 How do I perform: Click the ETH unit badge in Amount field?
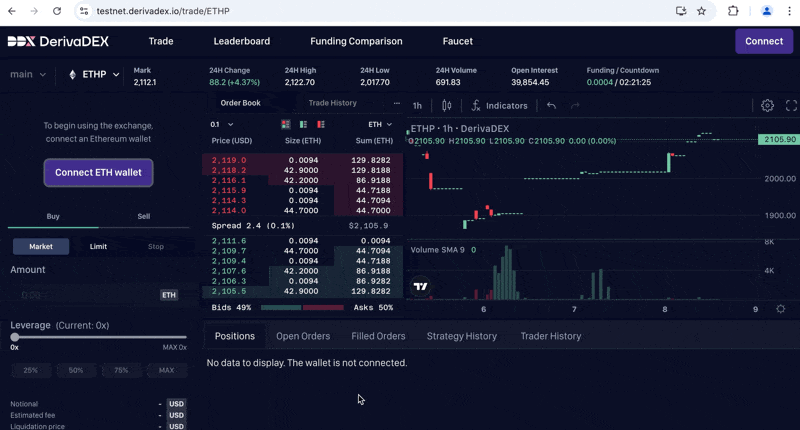tap(169, 295)
